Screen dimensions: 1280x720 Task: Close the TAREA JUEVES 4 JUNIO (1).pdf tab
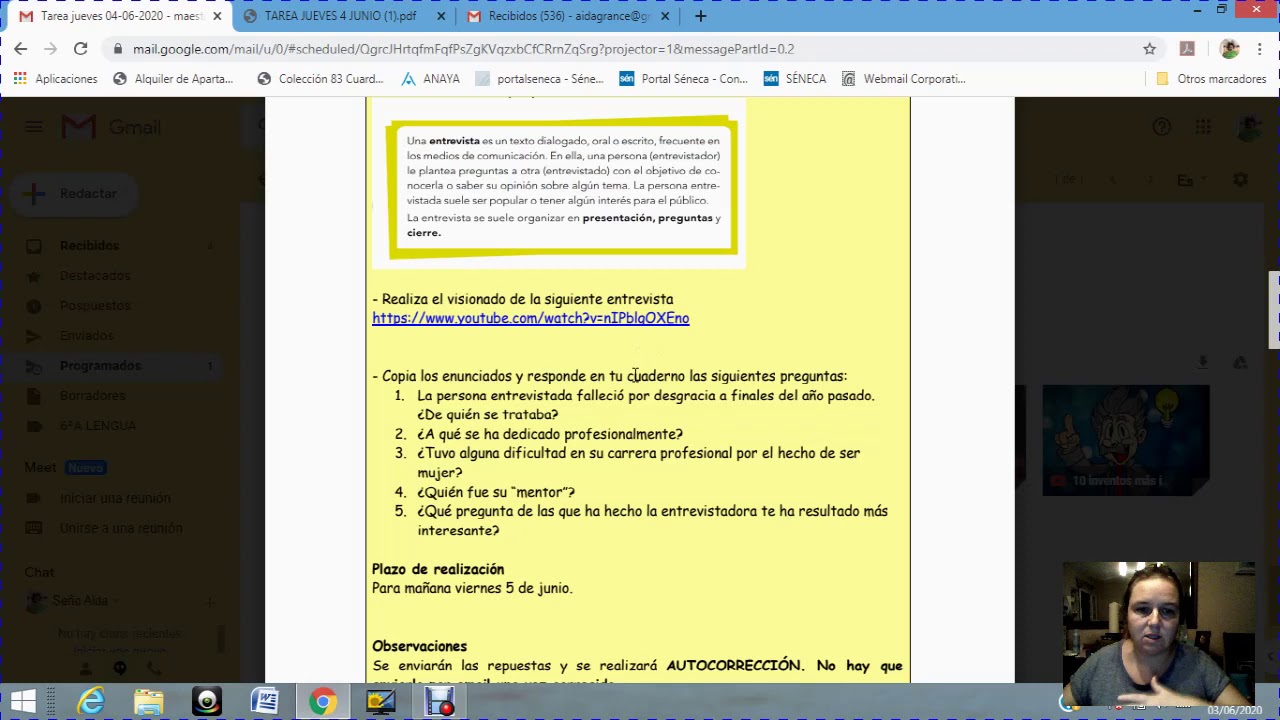(441, 16)
